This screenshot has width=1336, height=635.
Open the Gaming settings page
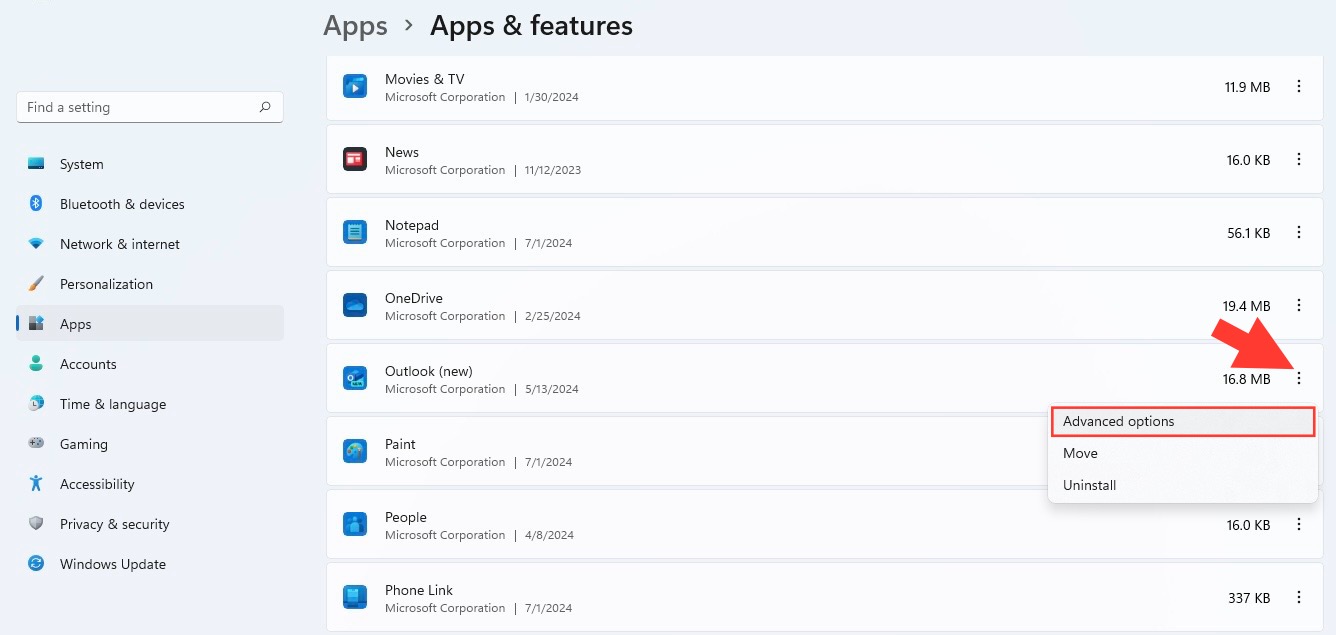[x=150, y=444]
